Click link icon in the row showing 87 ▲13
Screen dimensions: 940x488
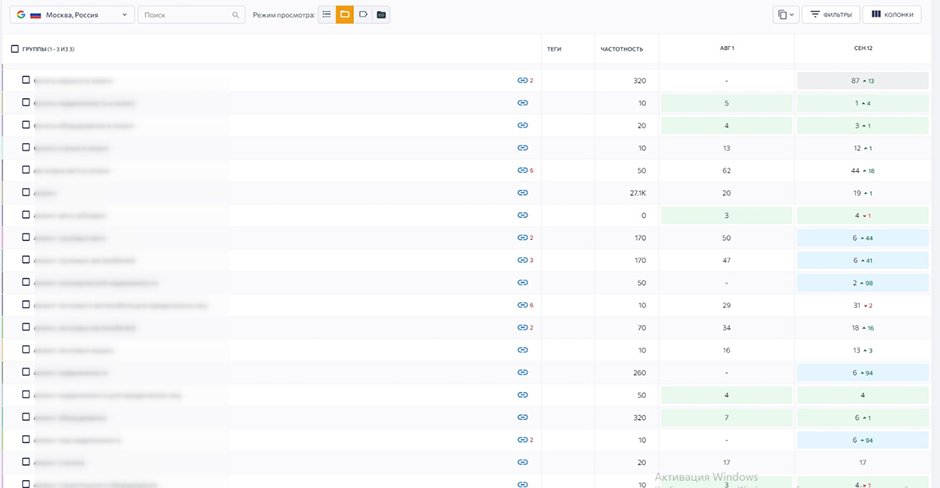coord(523,80)
